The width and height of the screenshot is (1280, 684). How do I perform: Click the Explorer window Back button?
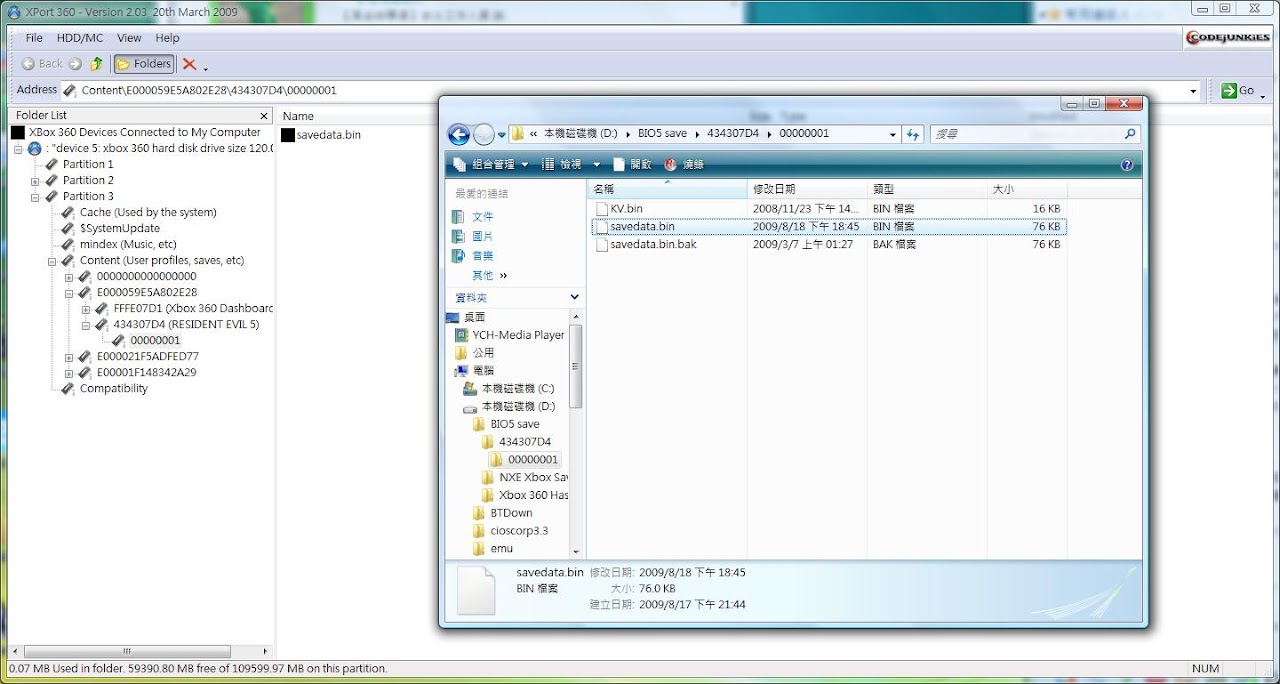[459, 134]
